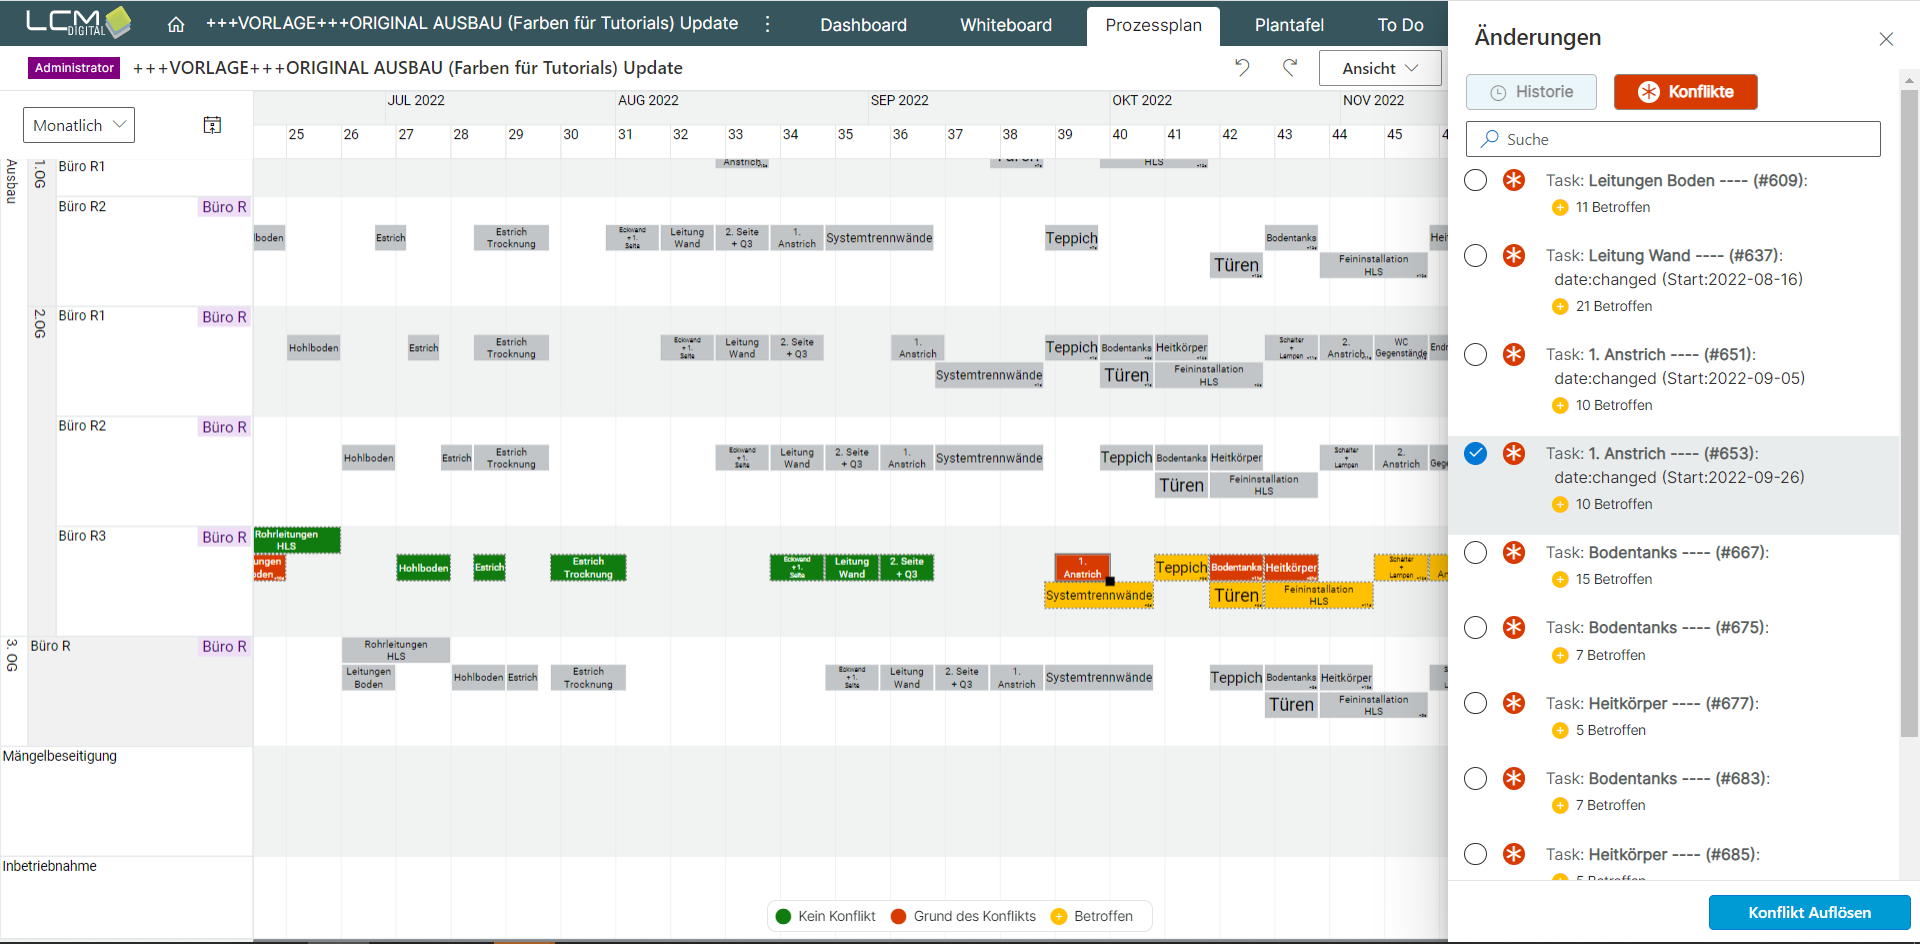Show the Historie view
Image resolution: width=1920 pixels, height=944 pixels.
pos(1531,92)
